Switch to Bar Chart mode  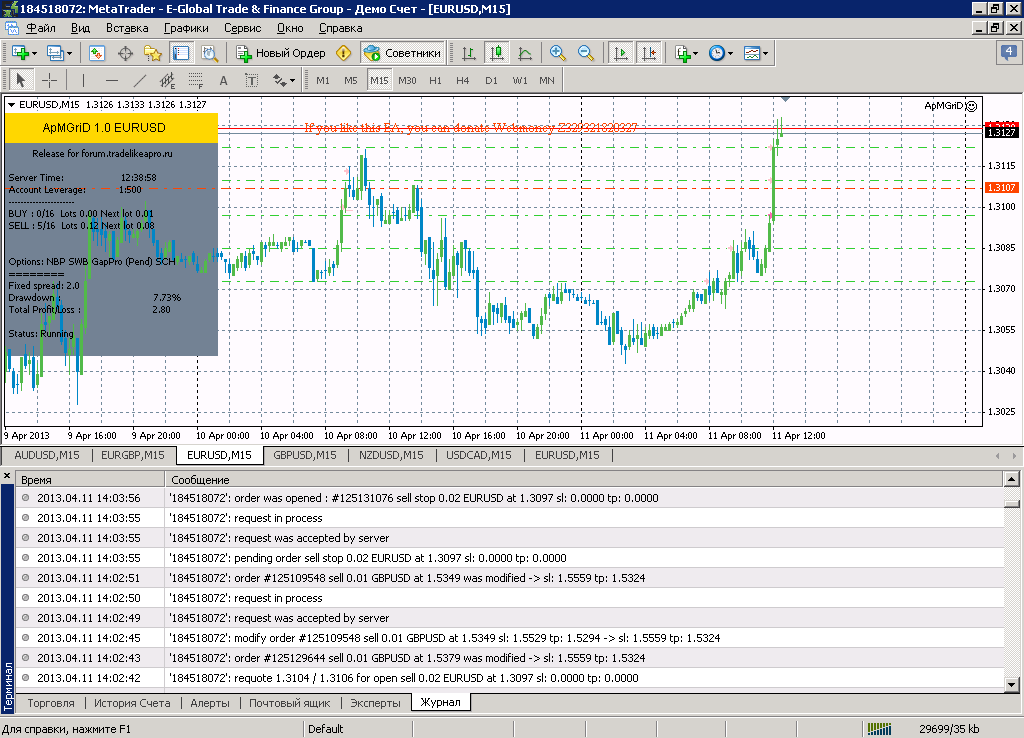click(x=468, y=53)
